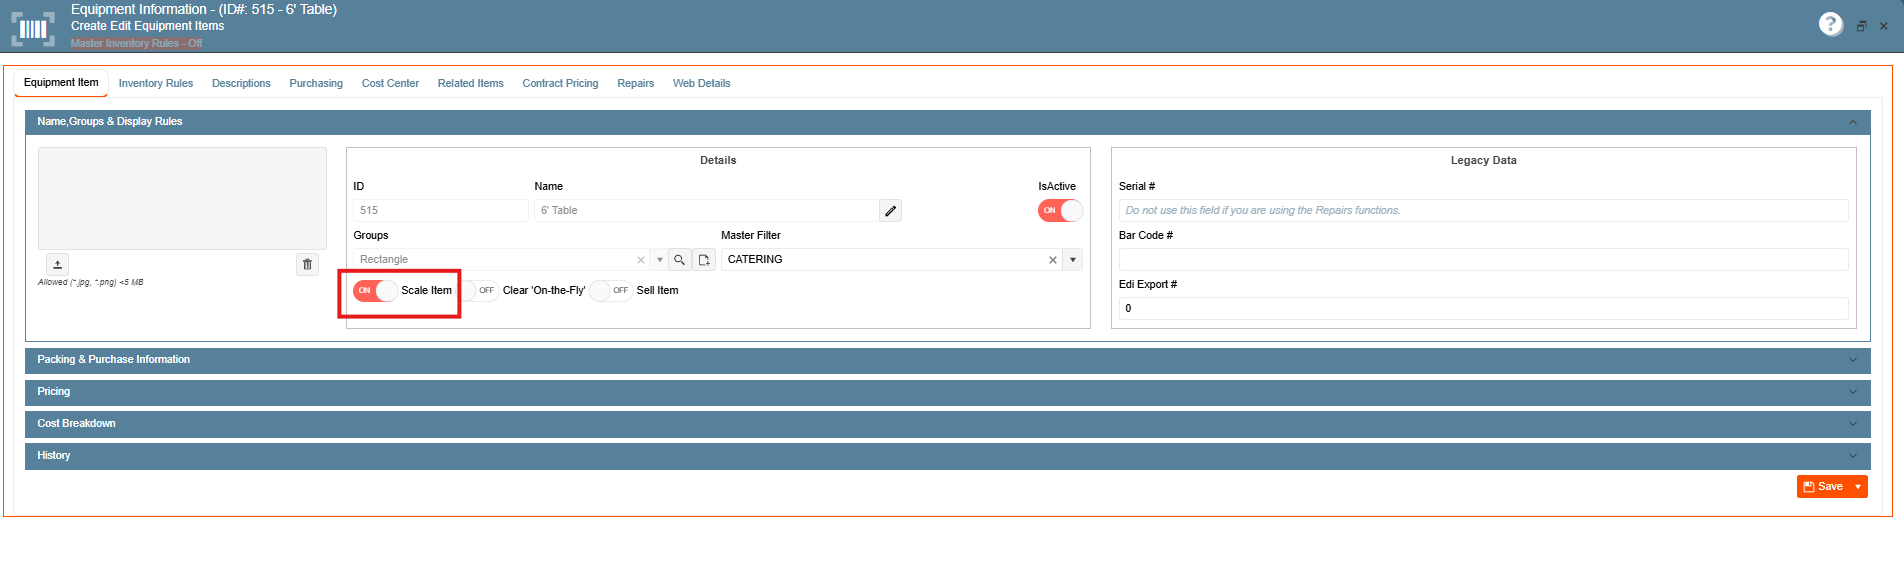The height and width of the screenshot is (563, 1904).
Task: Expand the Cost Breakdown section
Action: pos(1852,424)
